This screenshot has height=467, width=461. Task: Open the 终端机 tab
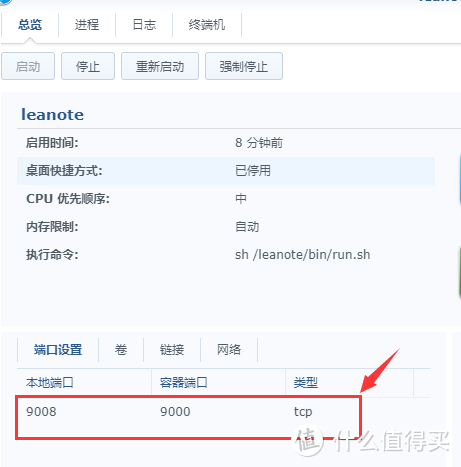tap(207, 25)
